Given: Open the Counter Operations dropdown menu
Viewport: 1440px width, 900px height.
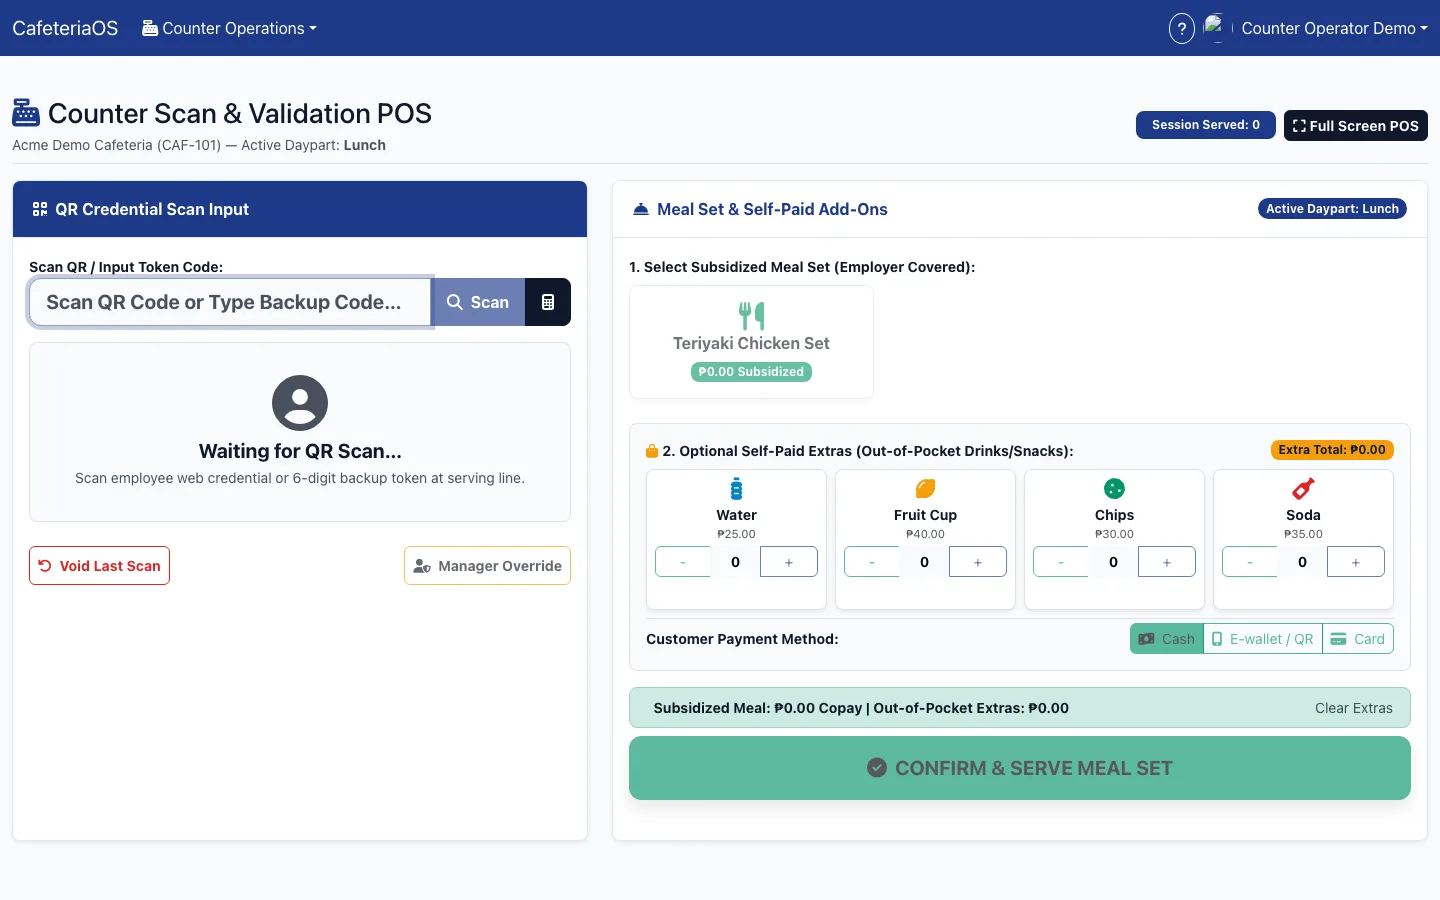Looking at the screenshot, I should [x=229, y=28].
